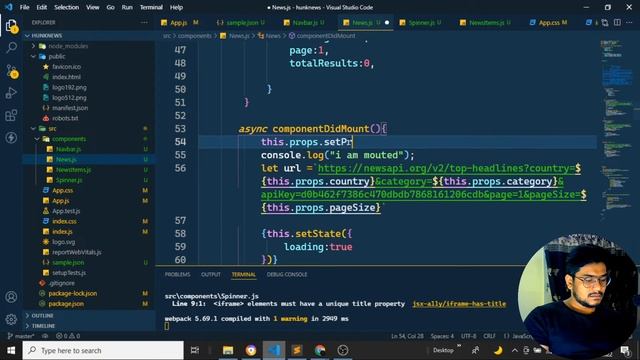Collapse the components folder
Screen dimensions: 640x360
coord(69,139)
